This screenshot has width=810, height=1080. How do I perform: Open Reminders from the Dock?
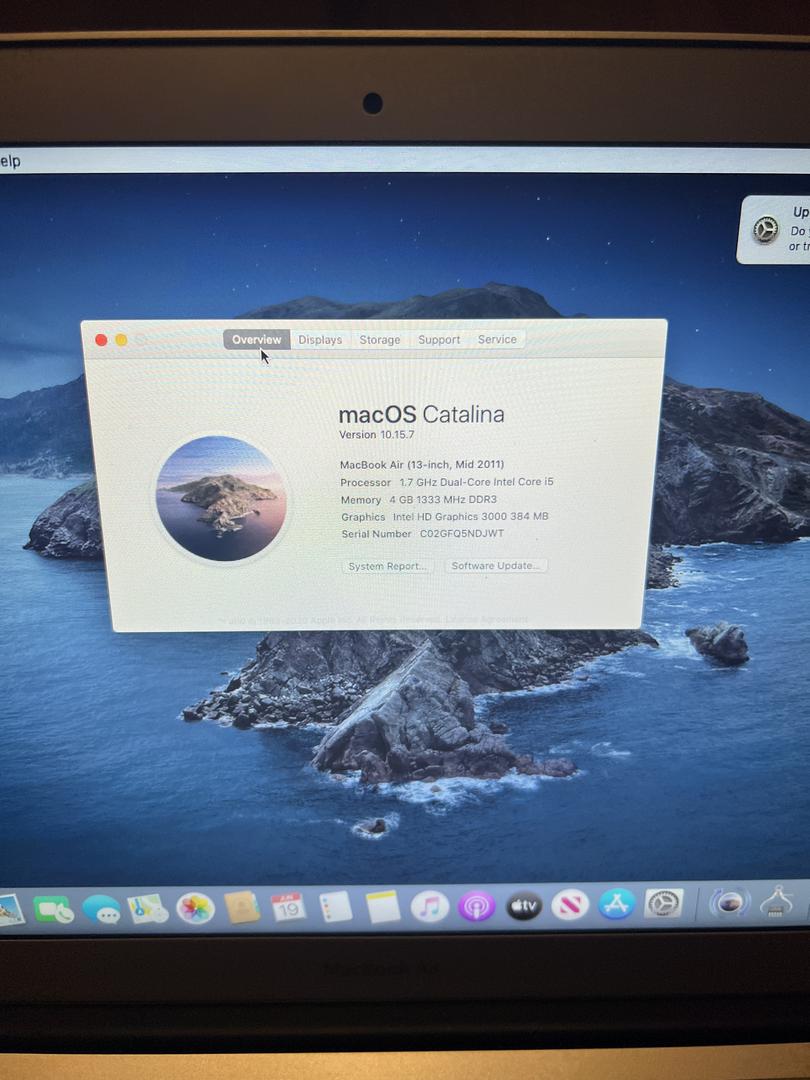click(336, 907)
